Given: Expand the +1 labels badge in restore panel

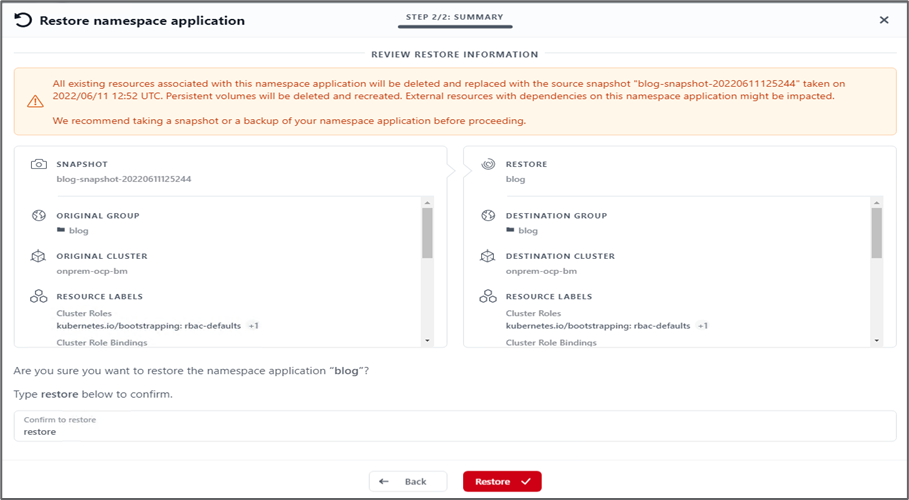Looking at the screenshot, I should coord(703,326).
